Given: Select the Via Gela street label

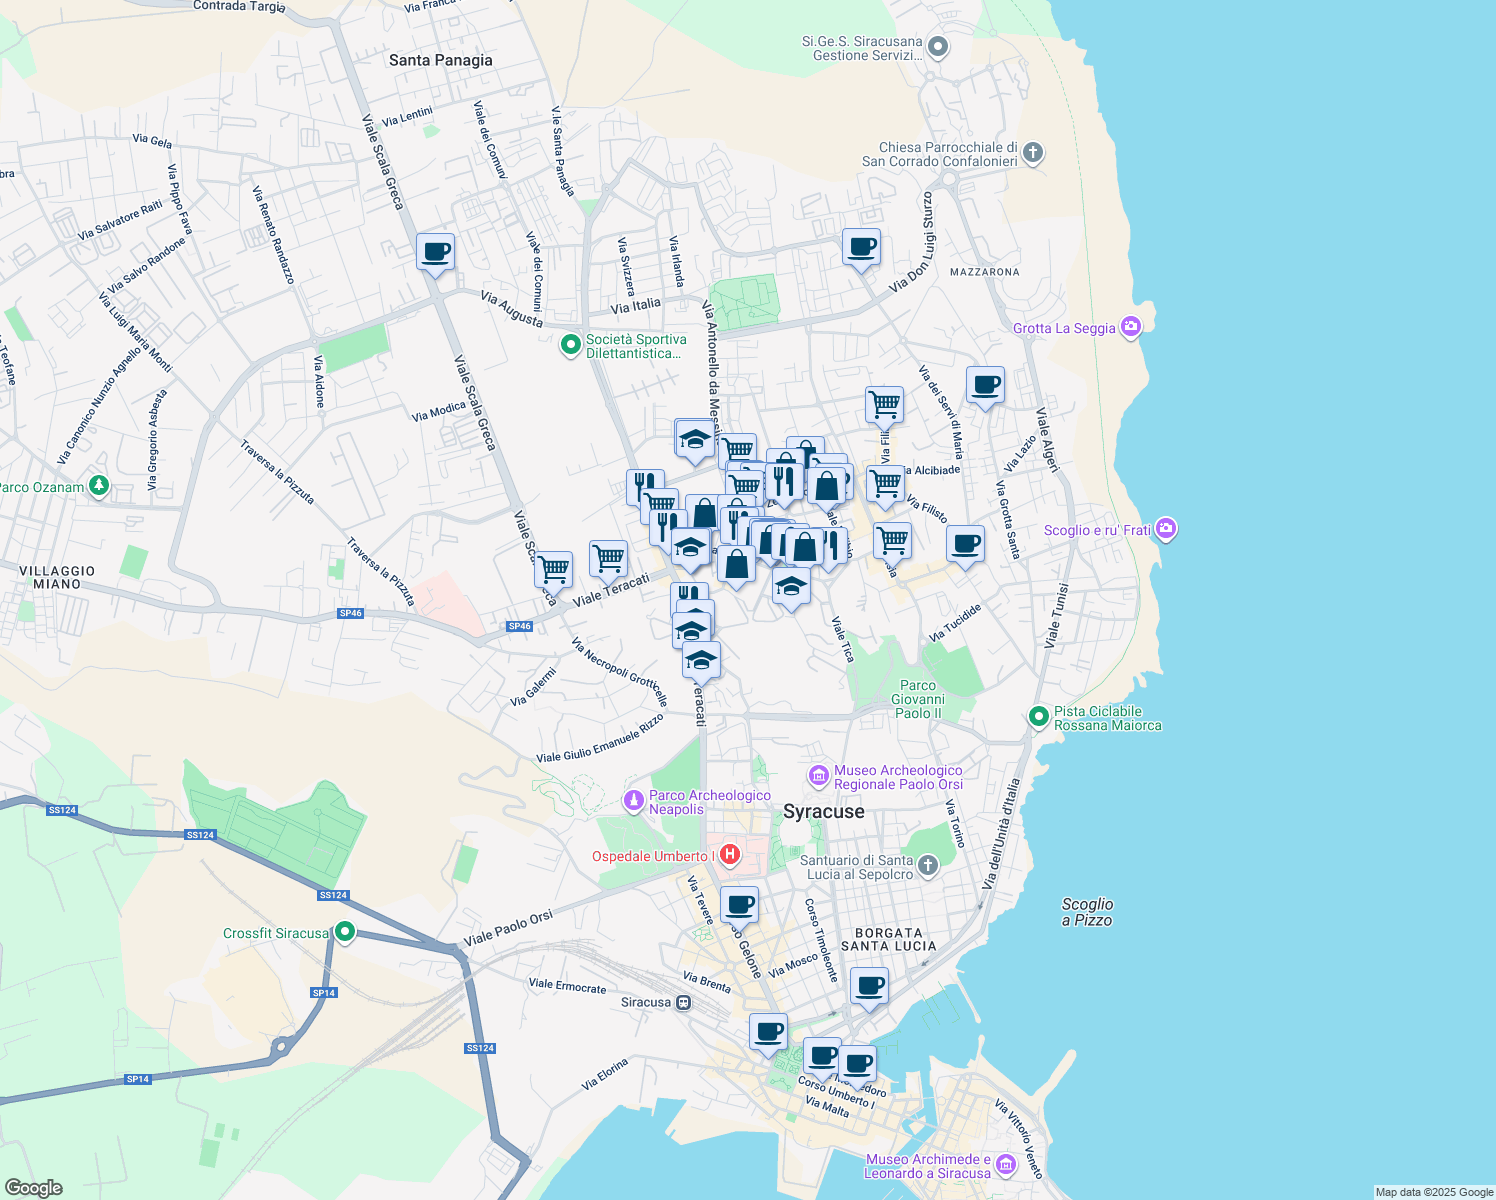Looking at the screenshot, I should click(152, 141).
